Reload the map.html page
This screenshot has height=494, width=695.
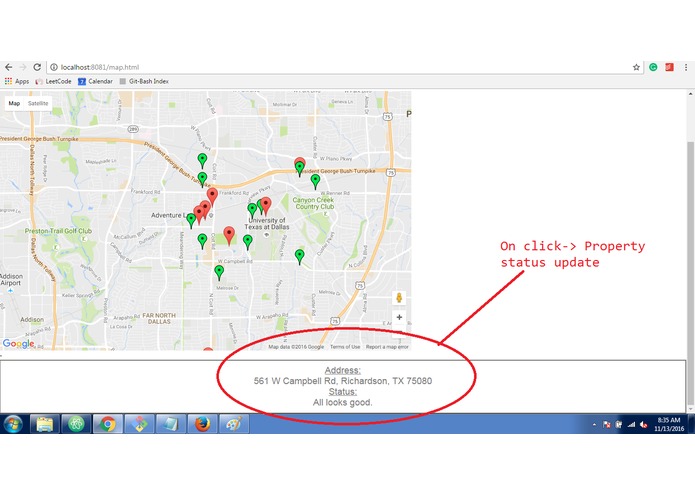point(37,67)
